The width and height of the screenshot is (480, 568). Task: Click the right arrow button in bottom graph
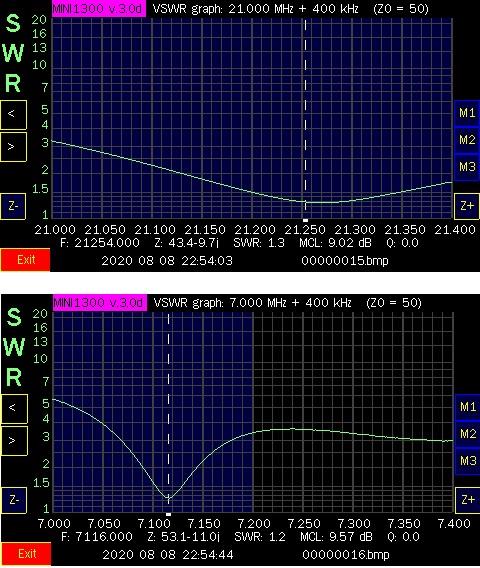(14, 441)
